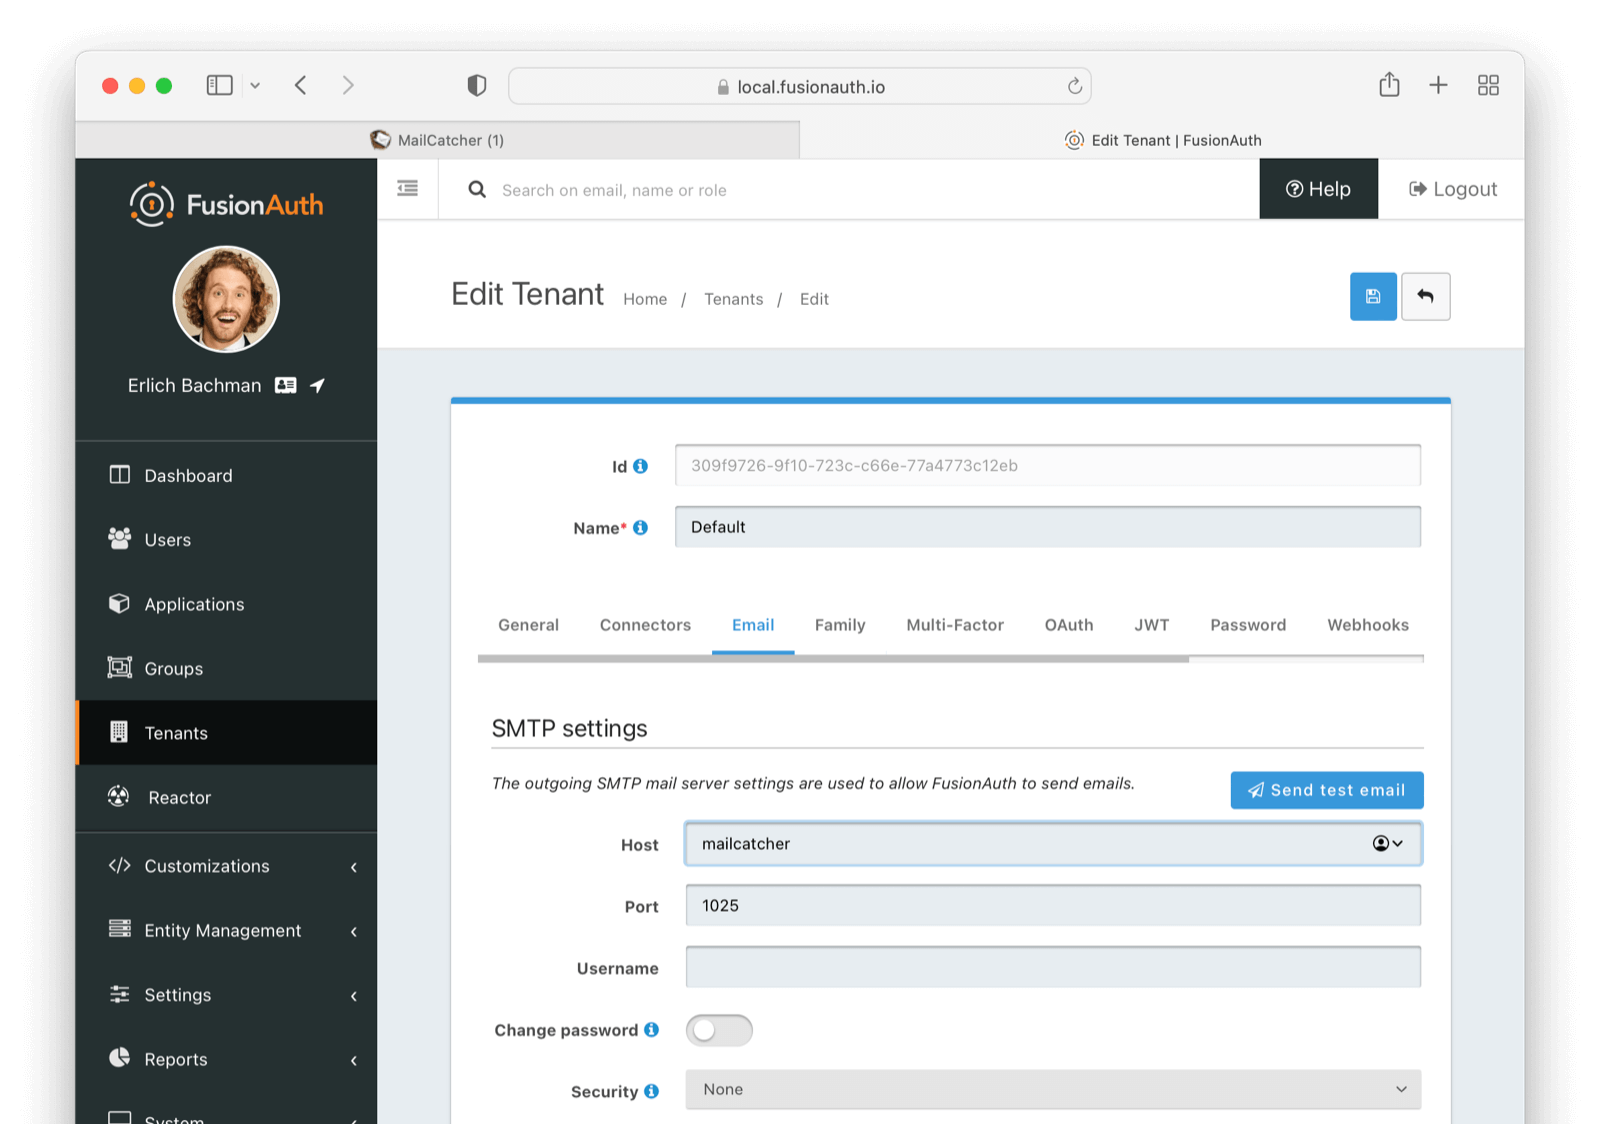Click the Safari address bar
Viewport: 1600px width, 1124px height.
coord(800,86)
